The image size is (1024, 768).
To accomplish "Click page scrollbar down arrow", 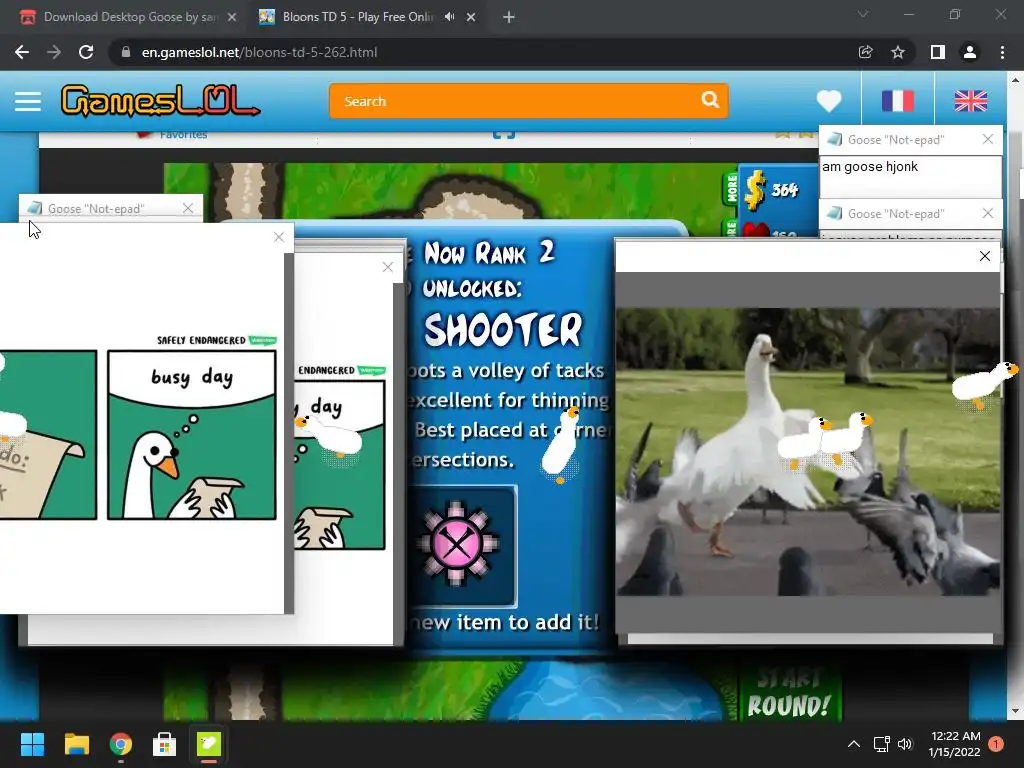I will [x=1015, y=712].
